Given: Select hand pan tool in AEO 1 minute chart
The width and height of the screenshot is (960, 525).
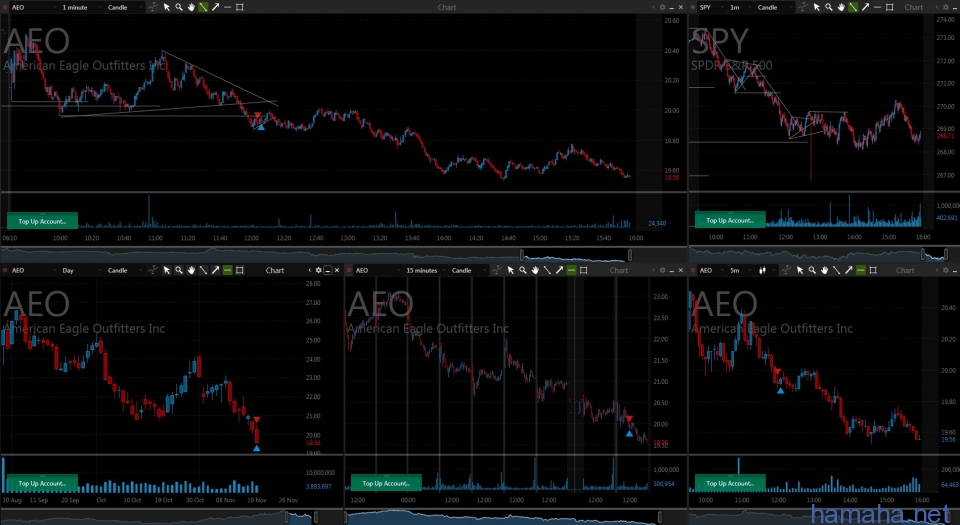Looking at the screenshot, I should pos(191,7).
